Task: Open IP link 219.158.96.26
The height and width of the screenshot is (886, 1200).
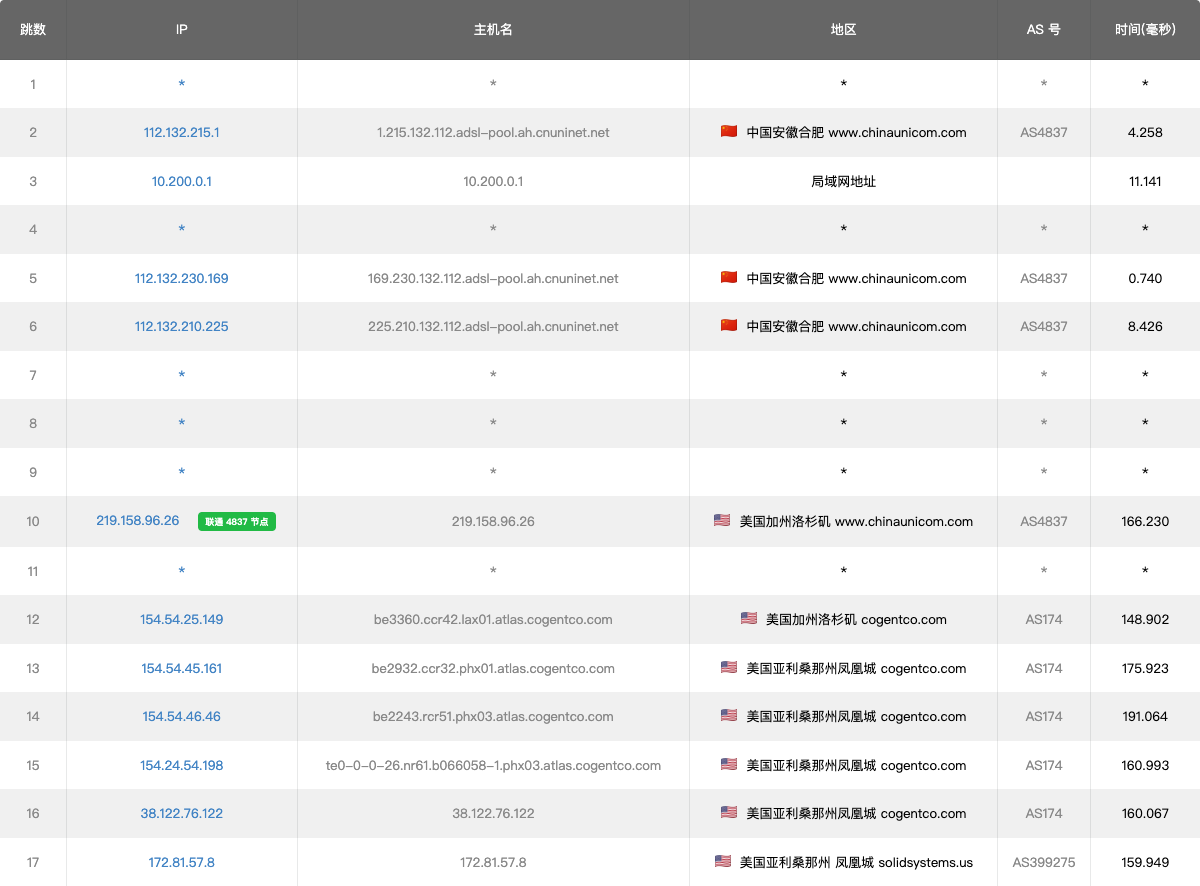Action: point(138,521)
